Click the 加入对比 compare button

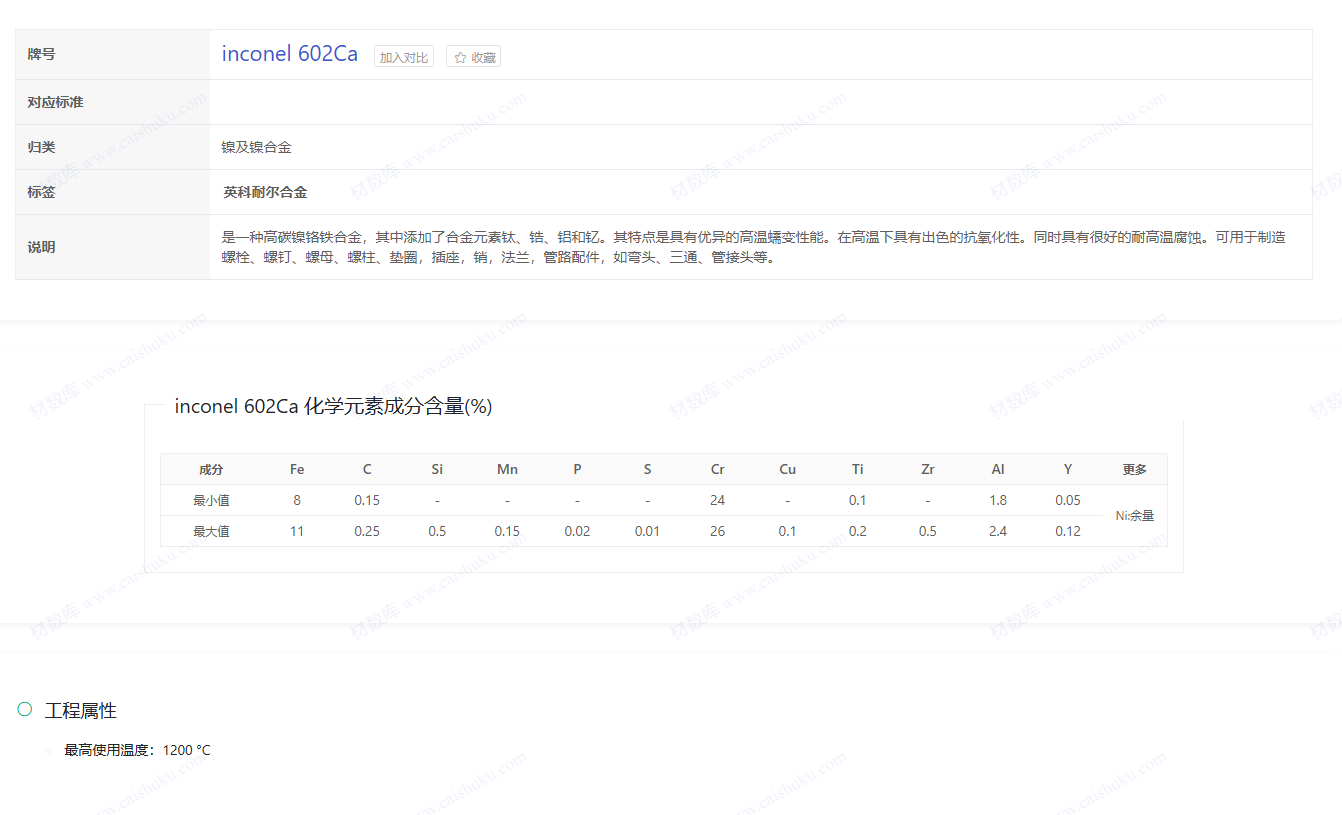click(x=404, y=57)
